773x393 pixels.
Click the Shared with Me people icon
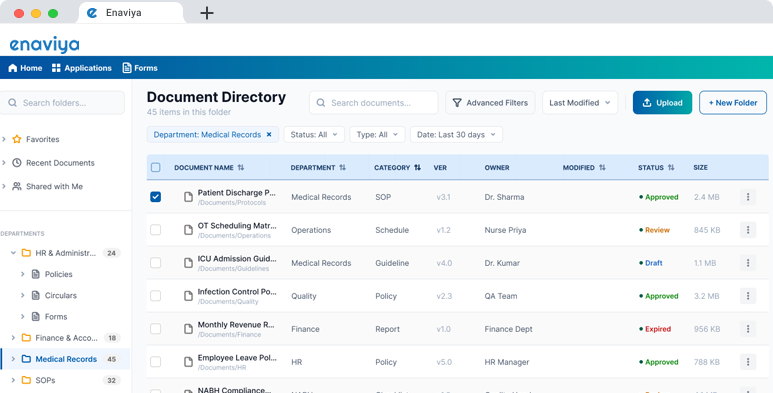[17, 186]
